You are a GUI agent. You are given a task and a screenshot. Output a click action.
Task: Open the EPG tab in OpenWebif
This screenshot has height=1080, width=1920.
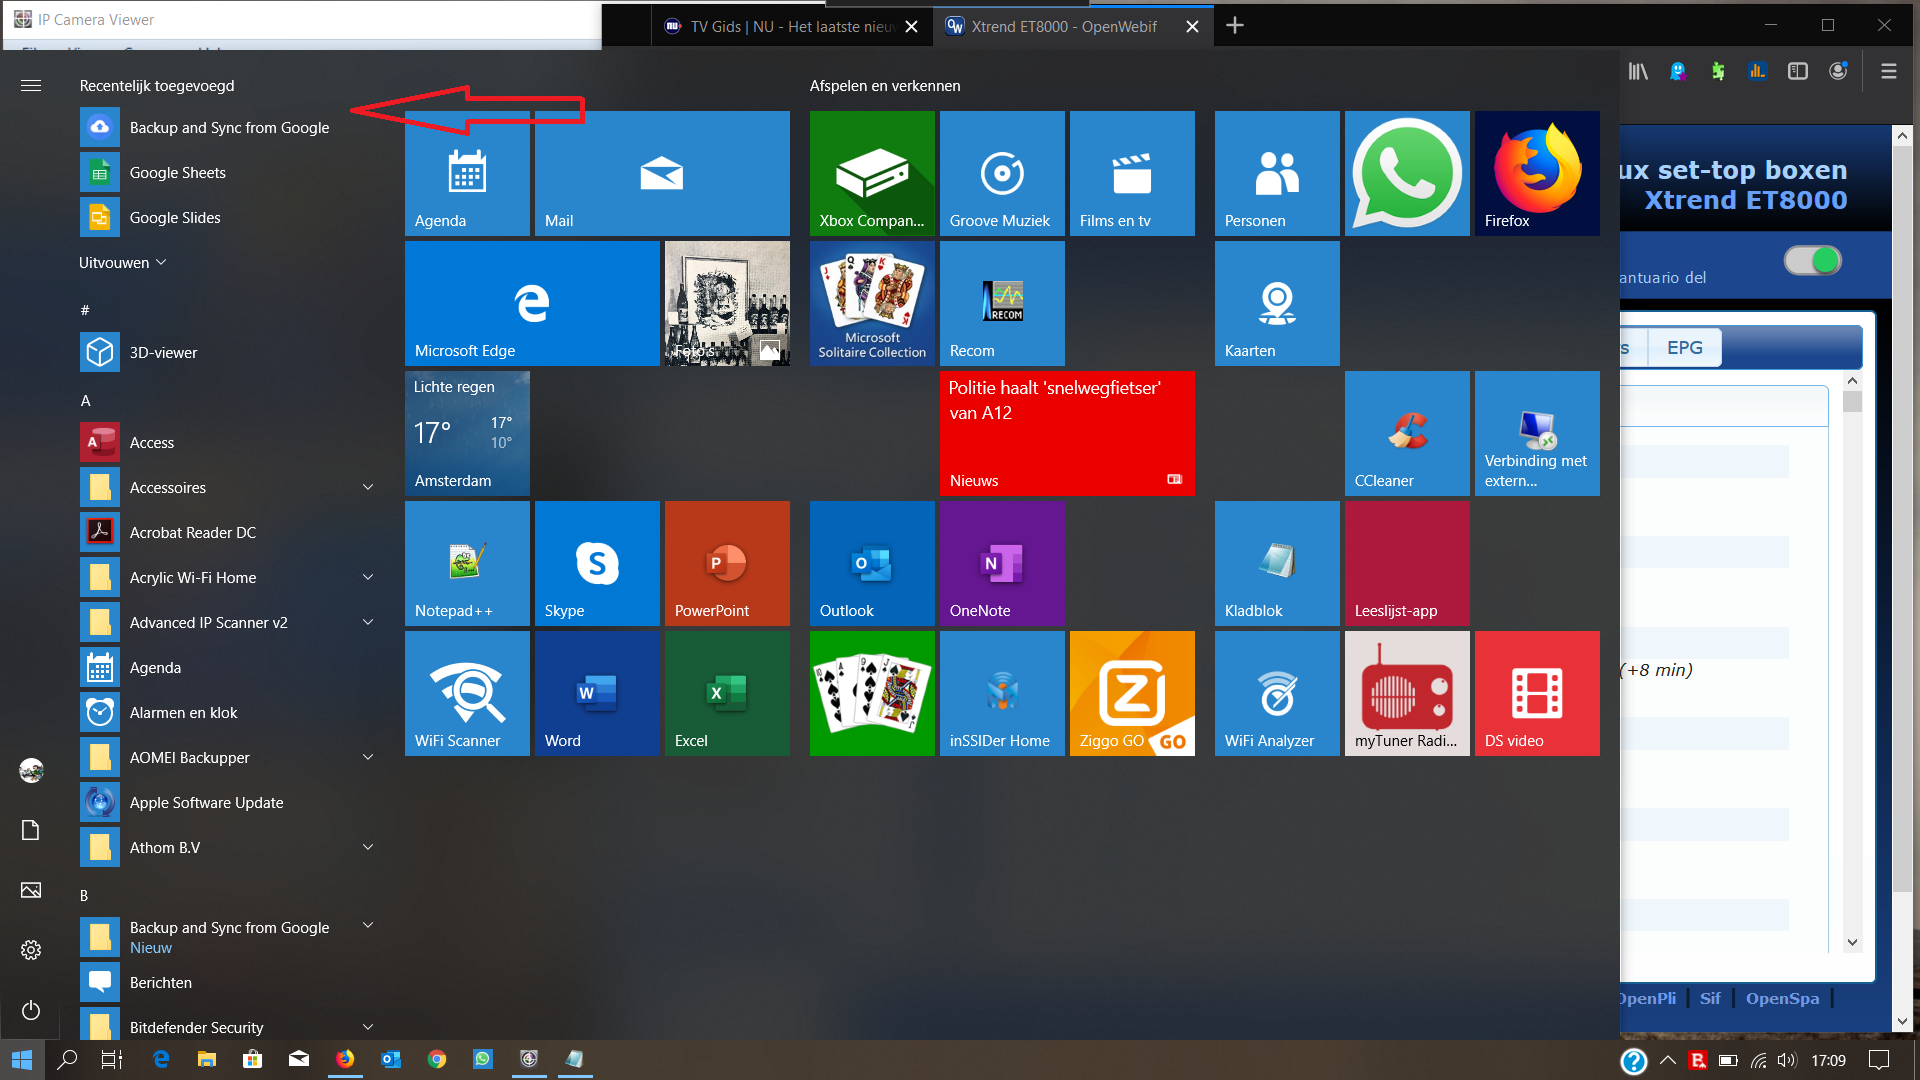[x=1684, y=348]
